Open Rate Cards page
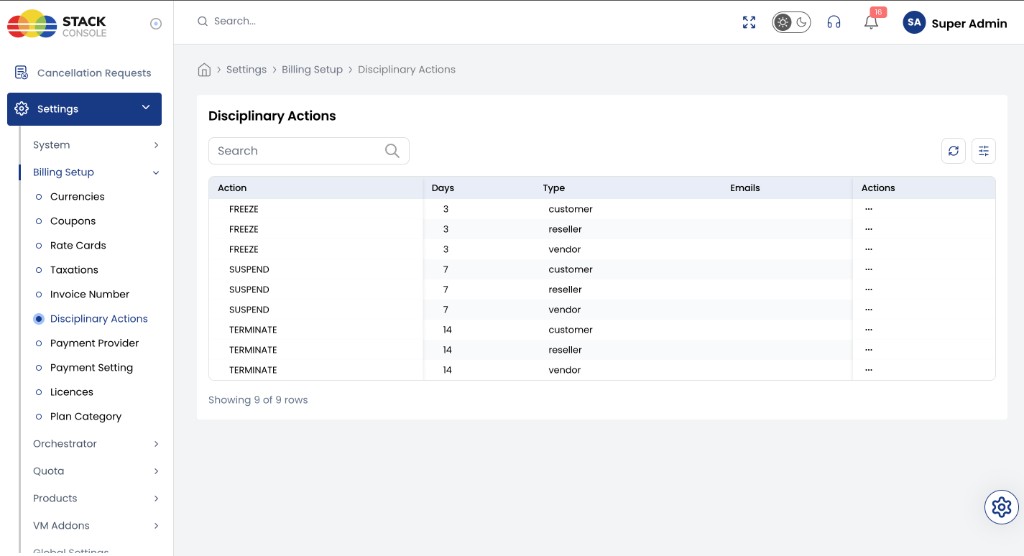1024x556 pixels. pos(78,246)
